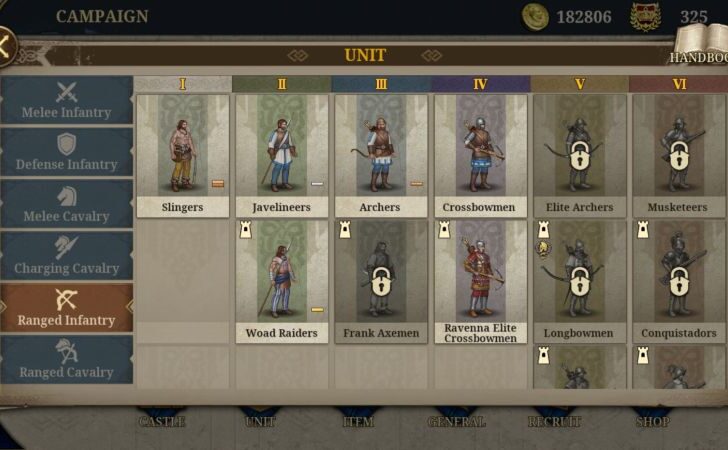728x450 pixels.
Task: Tap the crown medal icon
Action: coord(645,17)
